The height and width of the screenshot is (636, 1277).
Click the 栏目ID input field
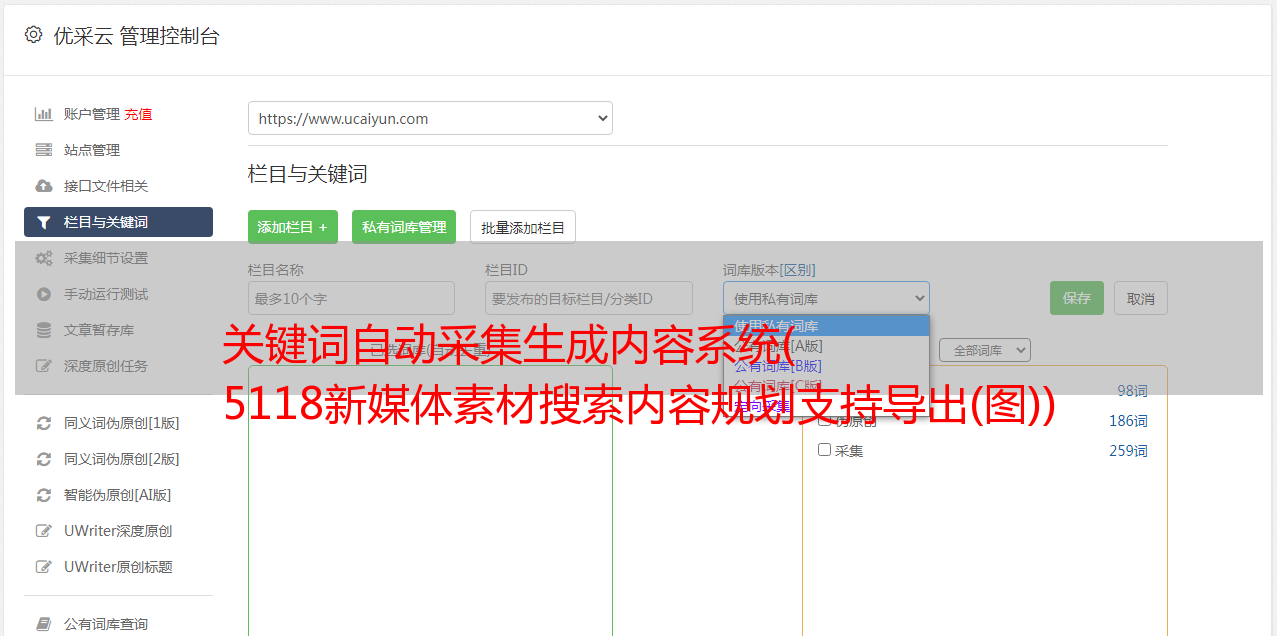pyautogui.click(x=589, y=298)
